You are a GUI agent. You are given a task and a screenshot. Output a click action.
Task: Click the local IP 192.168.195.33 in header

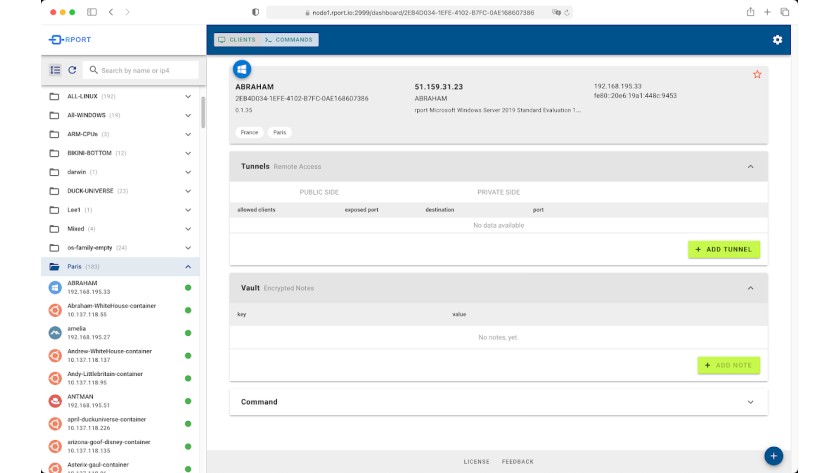618,86
